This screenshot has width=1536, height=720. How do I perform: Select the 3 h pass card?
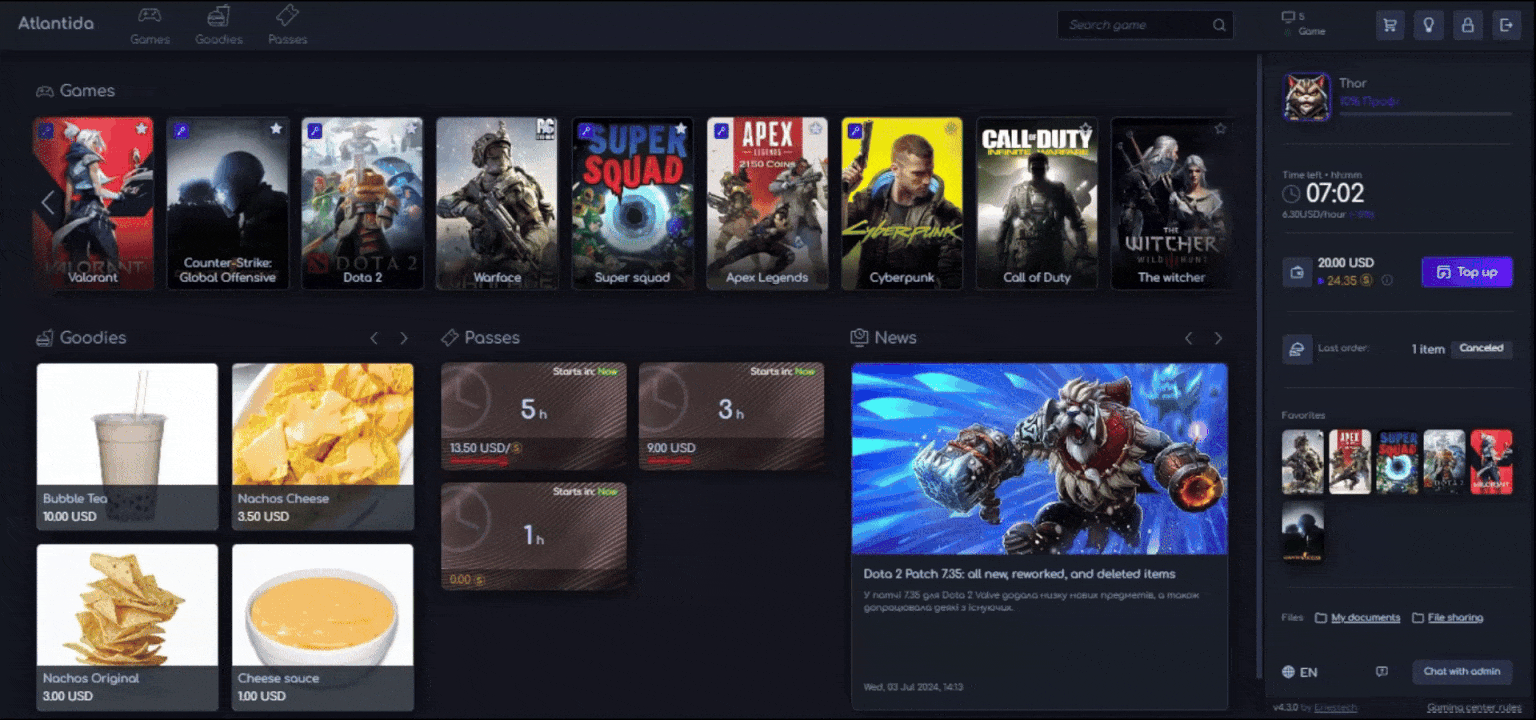[x=731, y=416]
